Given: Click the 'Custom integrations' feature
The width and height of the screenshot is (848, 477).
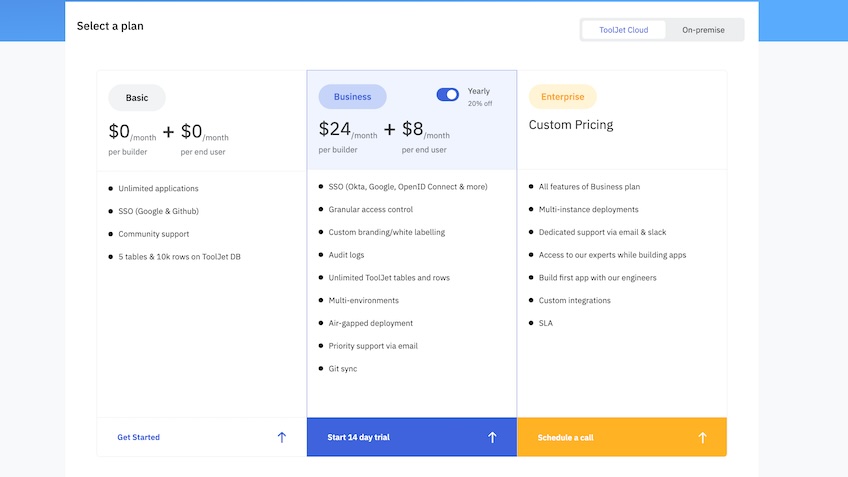Looking at the screenshot, I should pyautogui.click(x=574, y=300).
